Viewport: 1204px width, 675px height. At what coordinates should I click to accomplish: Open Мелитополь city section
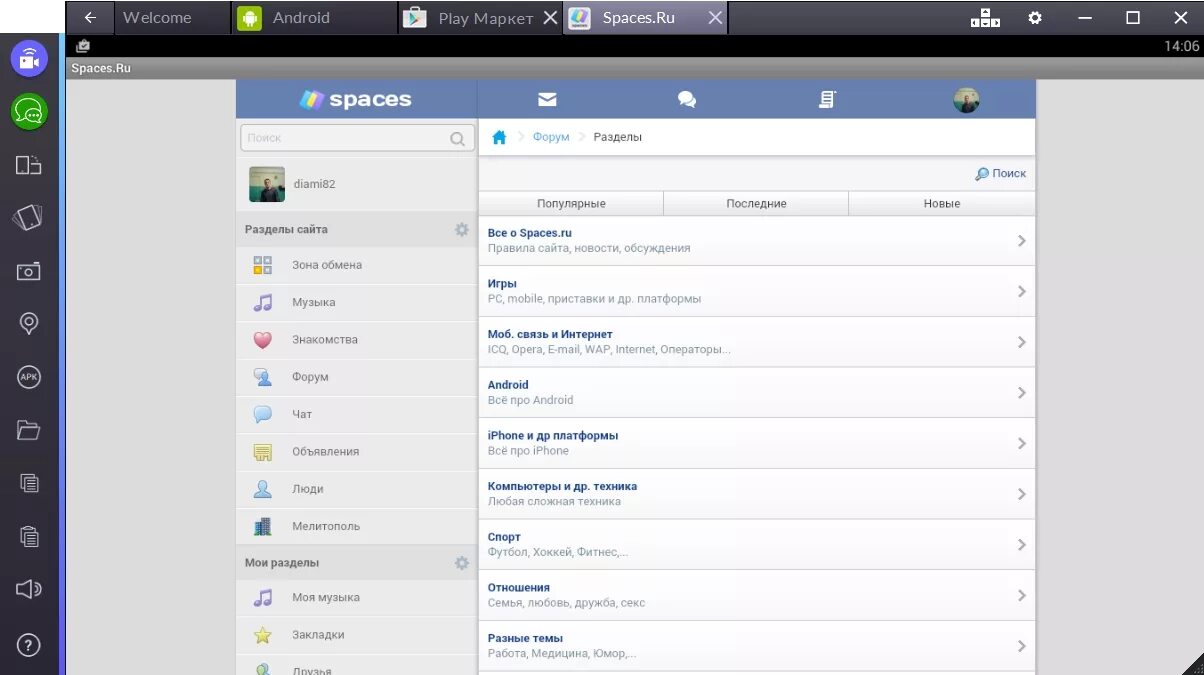pyautogui.click(x=356, y=526)
